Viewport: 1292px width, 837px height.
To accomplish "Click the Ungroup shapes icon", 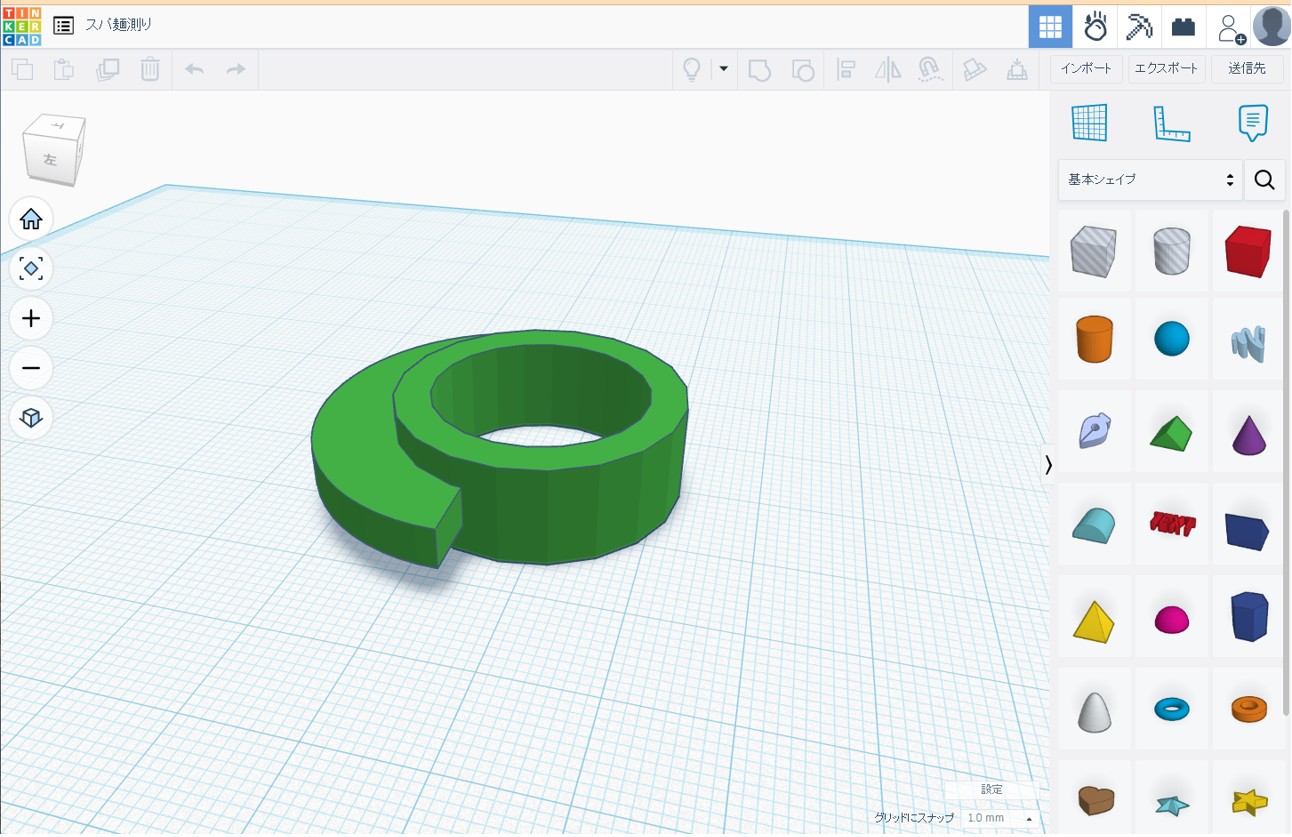I will 802,69.
